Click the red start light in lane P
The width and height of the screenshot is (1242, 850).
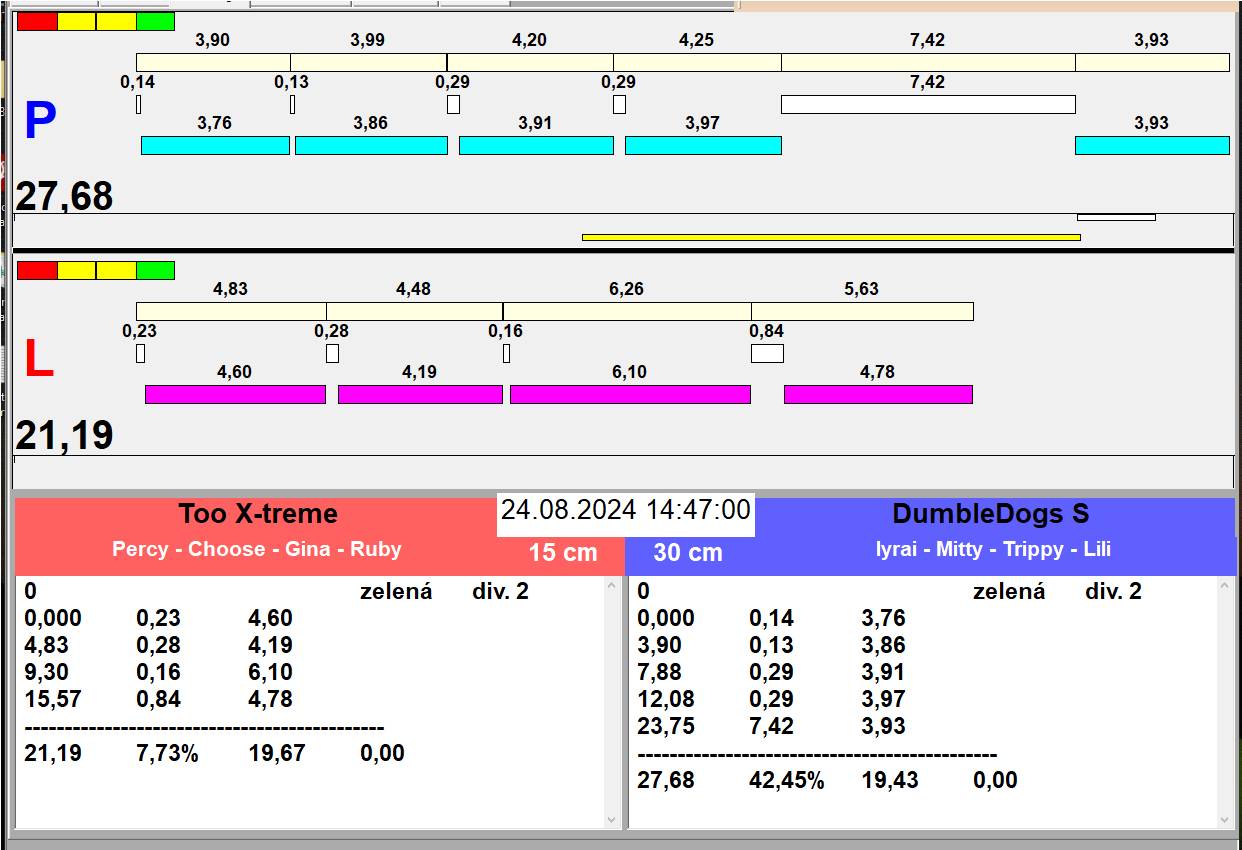(37, 21)
